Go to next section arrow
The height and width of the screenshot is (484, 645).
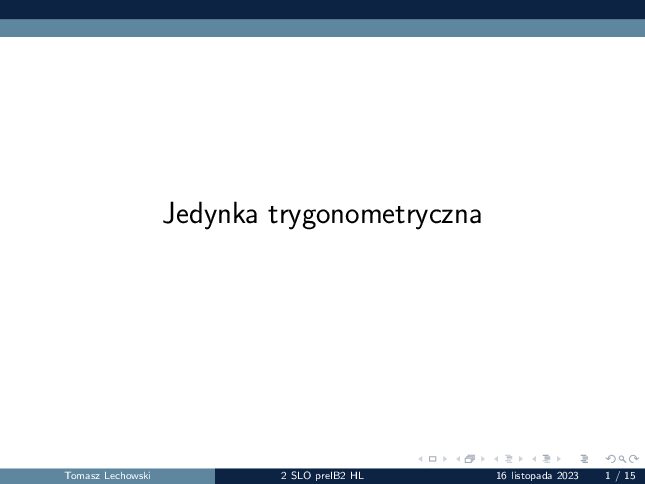(558, 459)
